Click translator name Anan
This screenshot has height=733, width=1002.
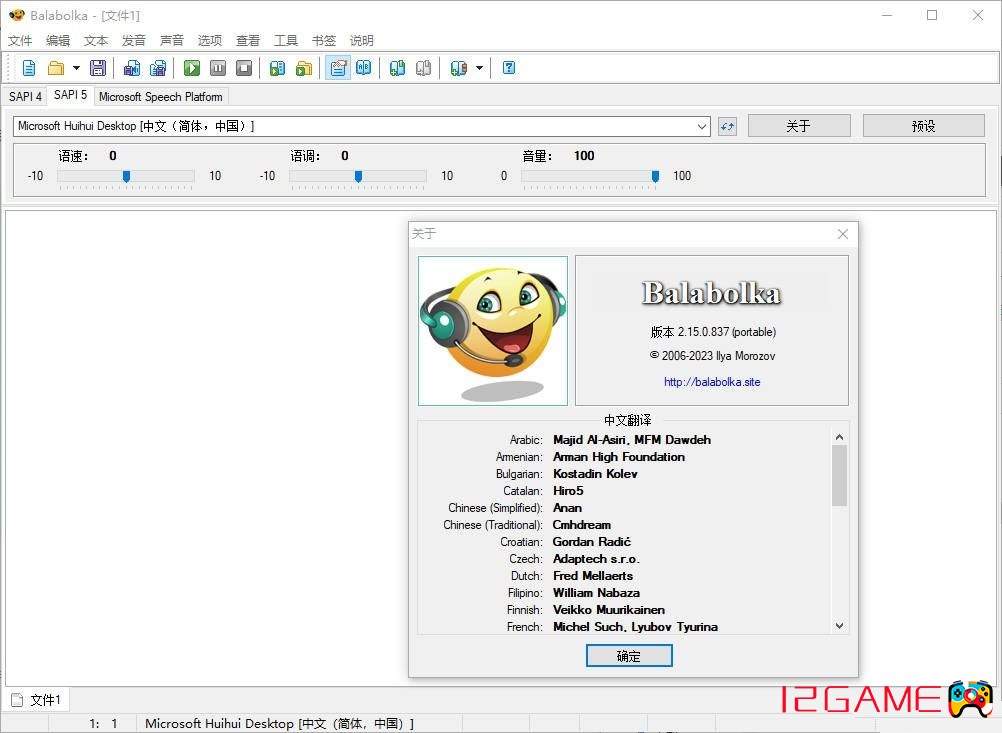pos(567,508)
